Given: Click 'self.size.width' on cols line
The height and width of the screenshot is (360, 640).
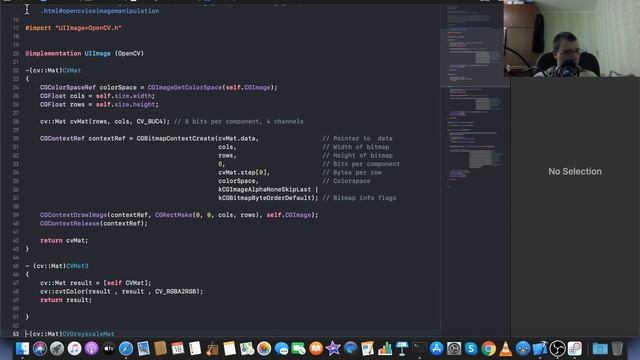Looking at the screenshot, I should 124,96.
